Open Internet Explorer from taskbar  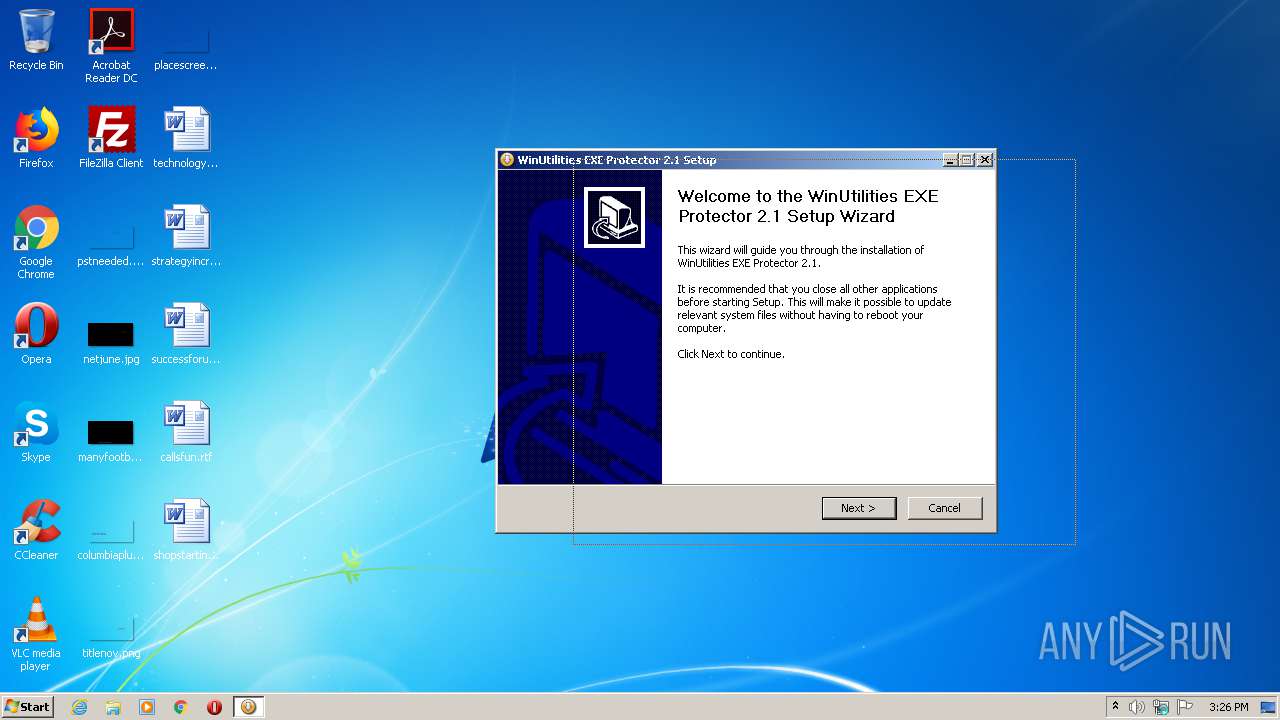coord(79,707)
